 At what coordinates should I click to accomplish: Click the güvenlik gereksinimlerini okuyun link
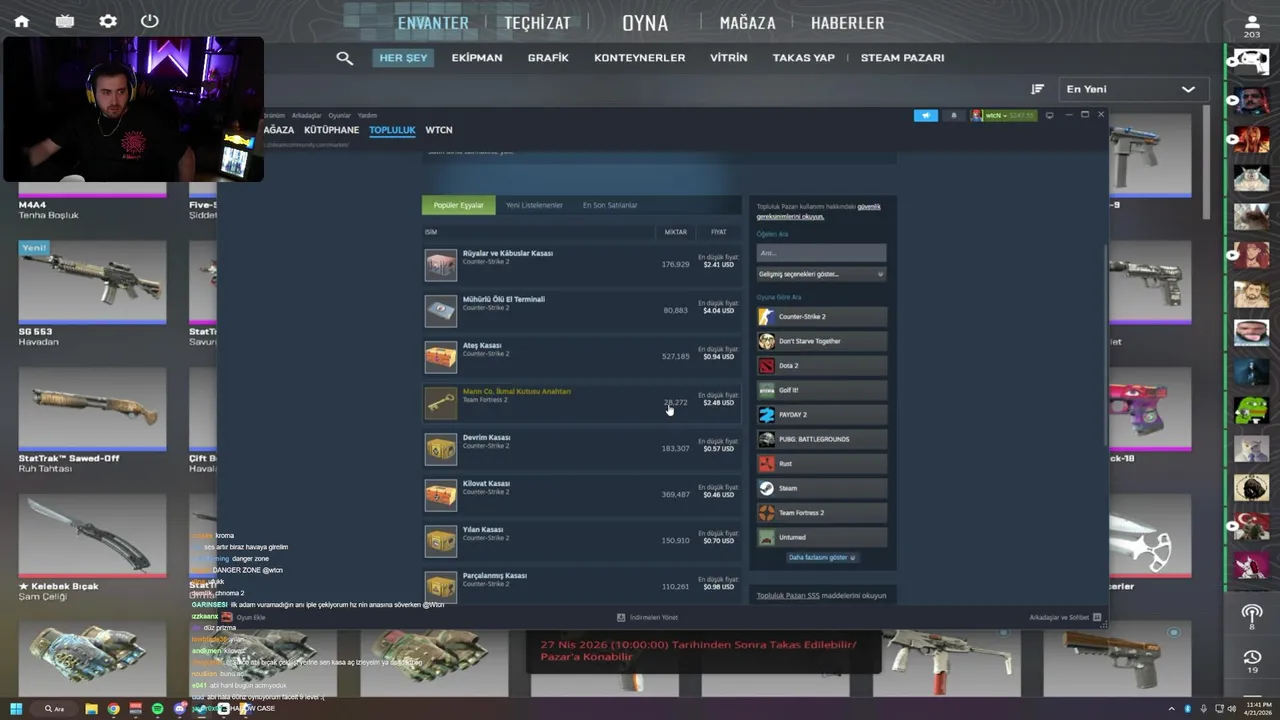tap(818, 211)
